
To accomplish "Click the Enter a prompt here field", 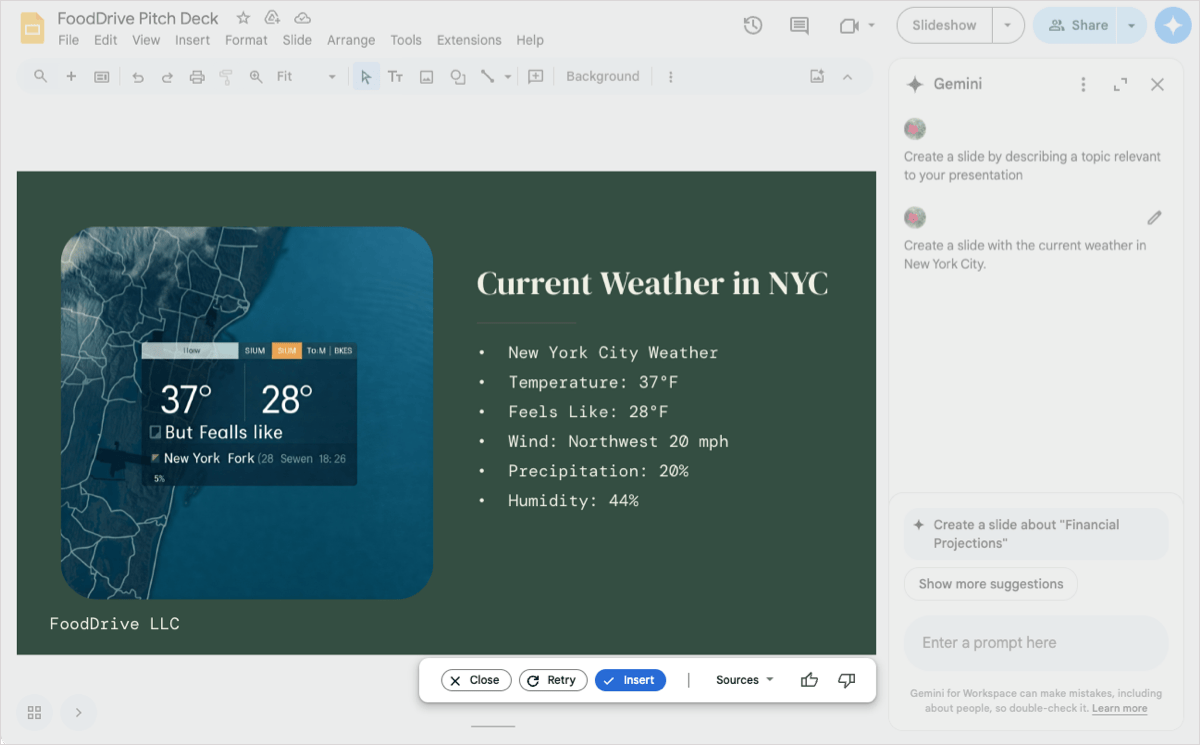I will coord(1035,643).
